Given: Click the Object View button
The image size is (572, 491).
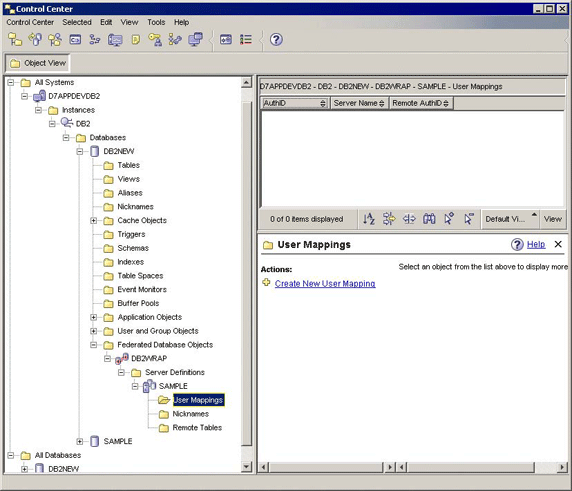Looking at the screenshot, I should pos(38,63).
